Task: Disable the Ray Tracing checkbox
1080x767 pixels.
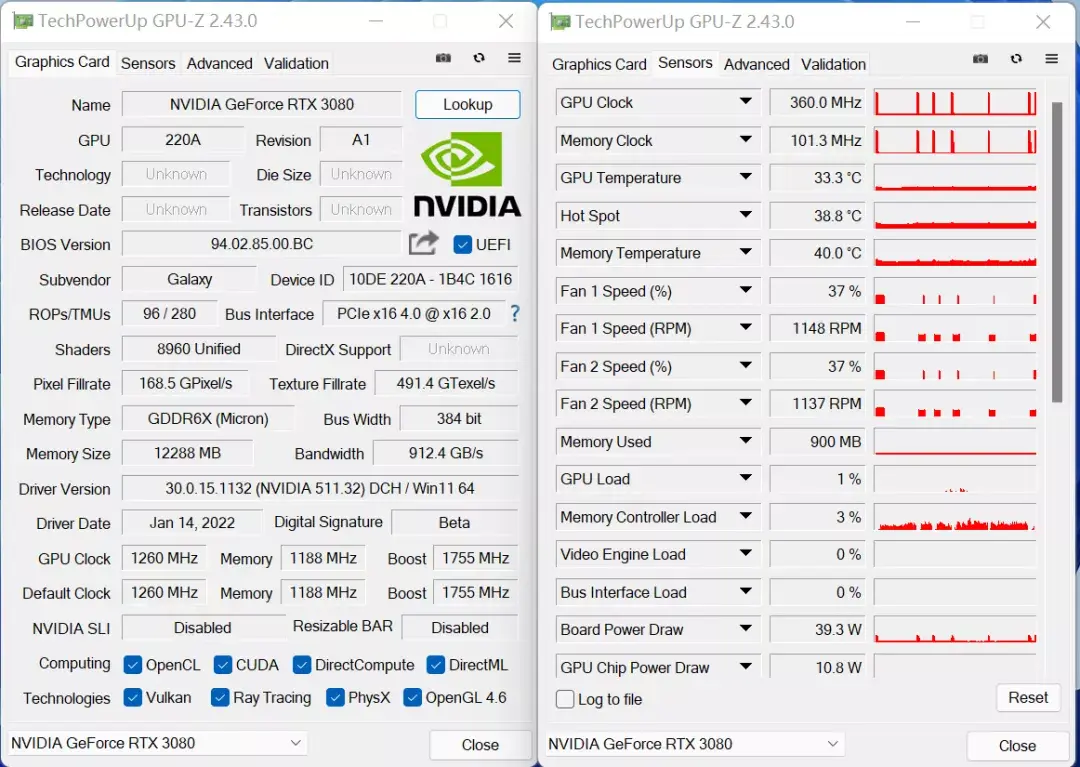Action: click(x=221, y=697)
